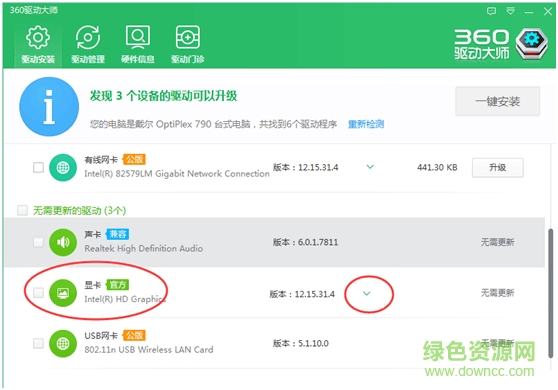Click the 显卡 display icon
558x390 pixels.
(63, 293)
